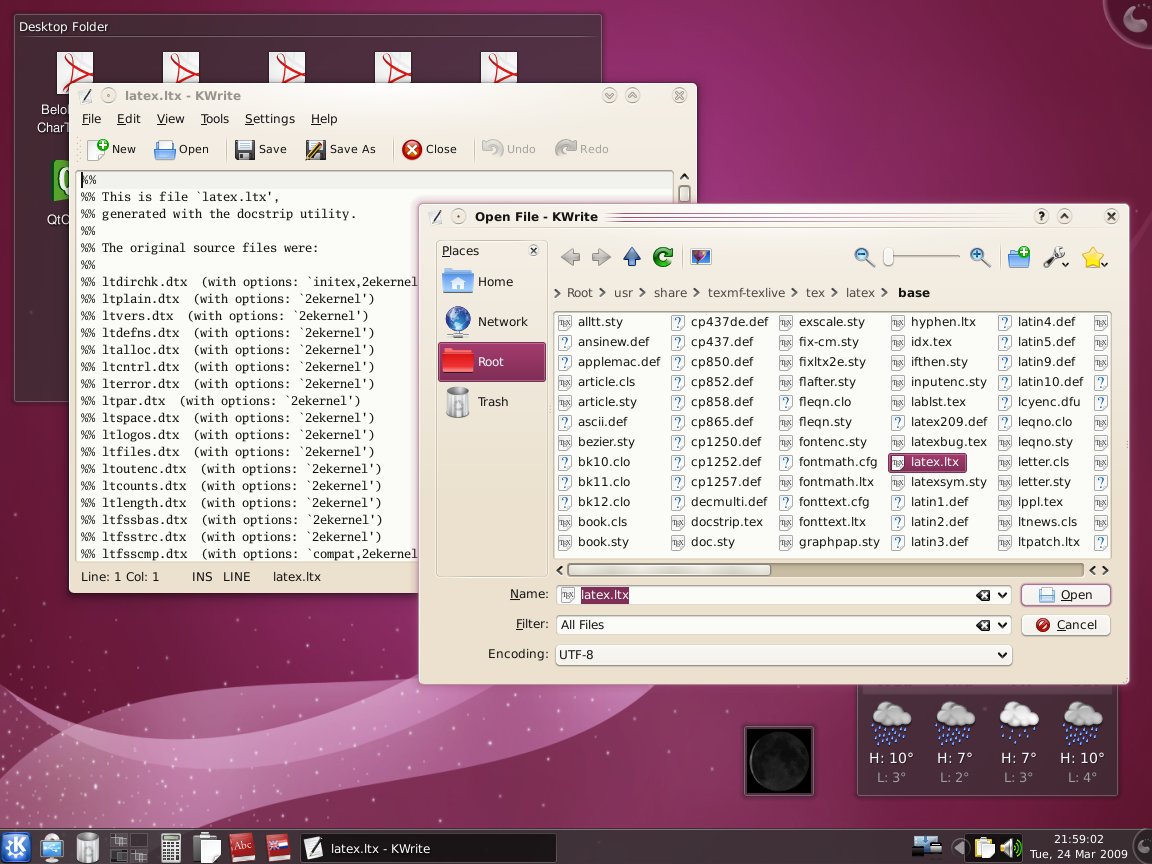Select the file inputenc.sty
Viewport: 1152px width, 864px height.
point(939,382)
